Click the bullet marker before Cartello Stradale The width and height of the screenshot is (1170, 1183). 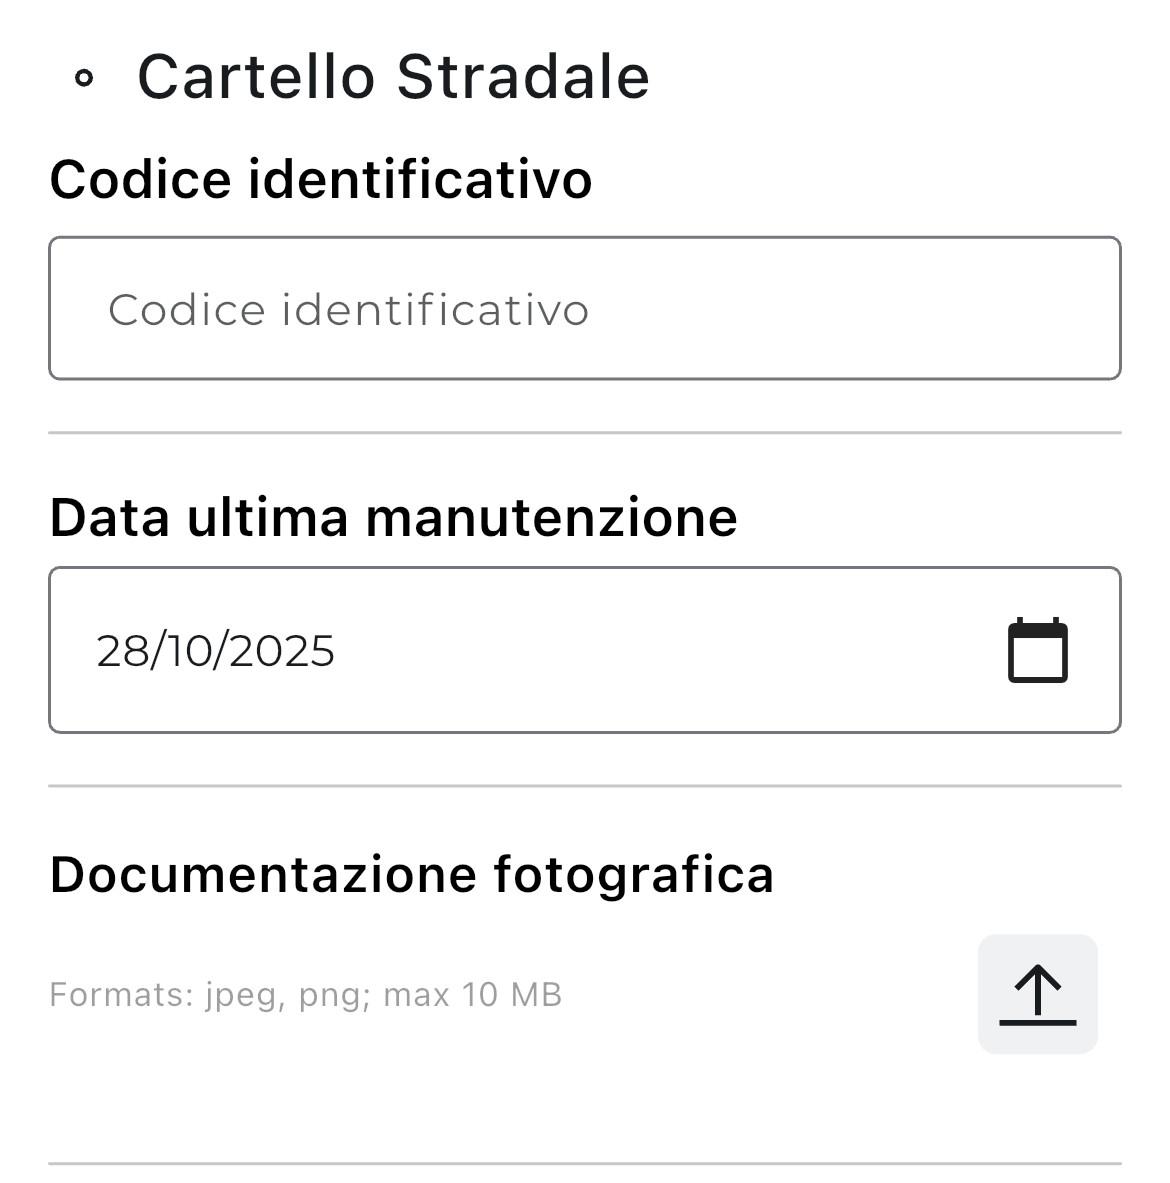85,78
